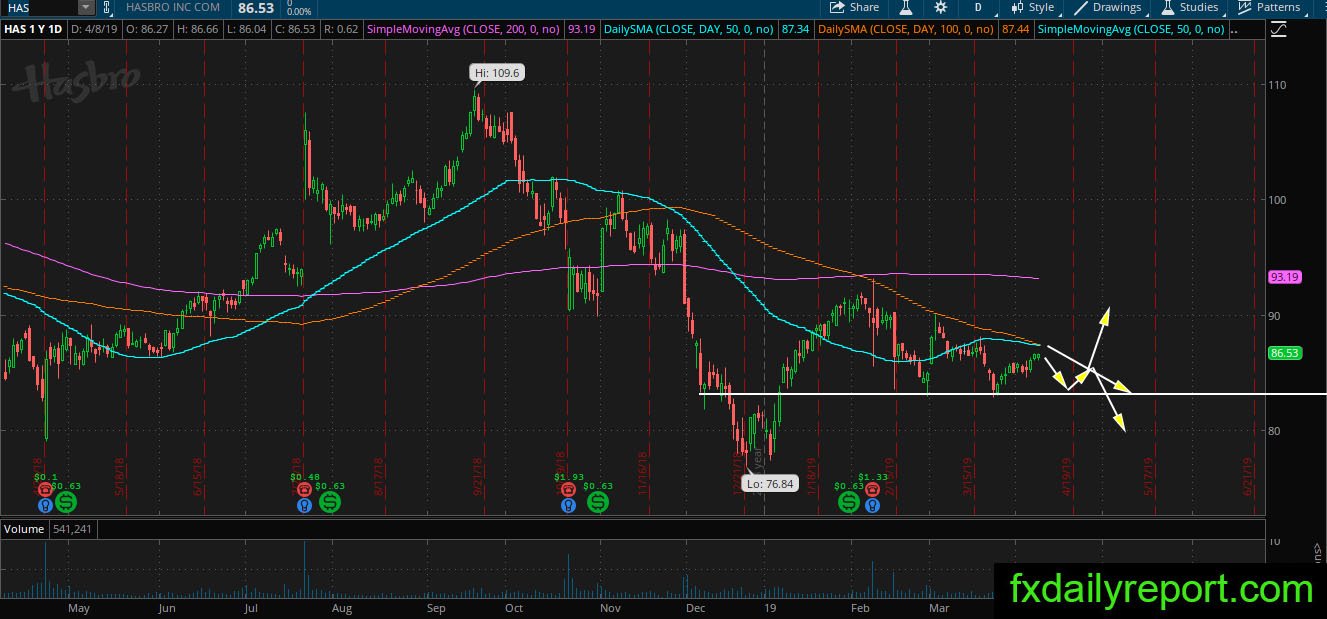Click the Hi: 109.6 price label
Viewport: 1327px width, 619px height.
[x=497, y=72]
